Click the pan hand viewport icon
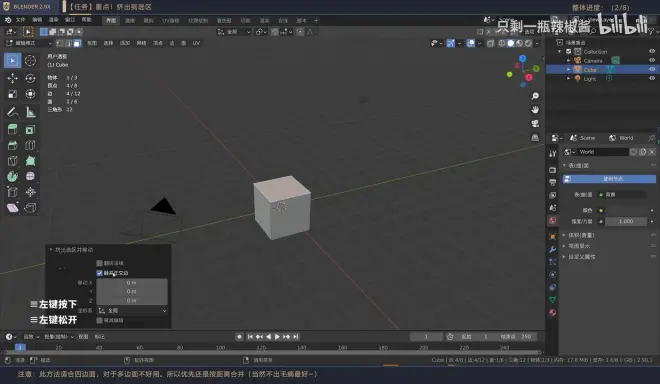 pyautogui.click(x=535, y=109)
